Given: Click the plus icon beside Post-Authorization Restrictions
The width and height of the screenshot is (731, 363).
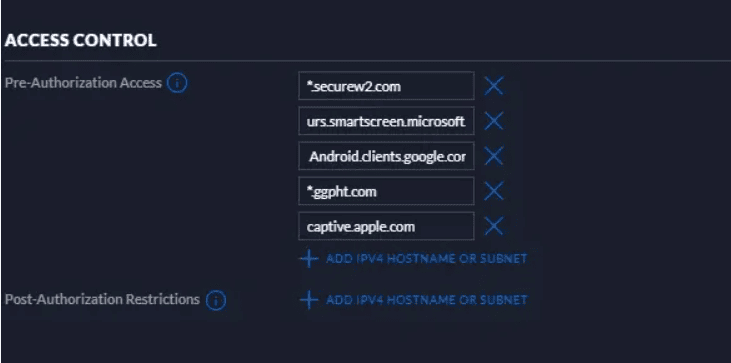Looking at the screenshot, I should coord(309,300).
